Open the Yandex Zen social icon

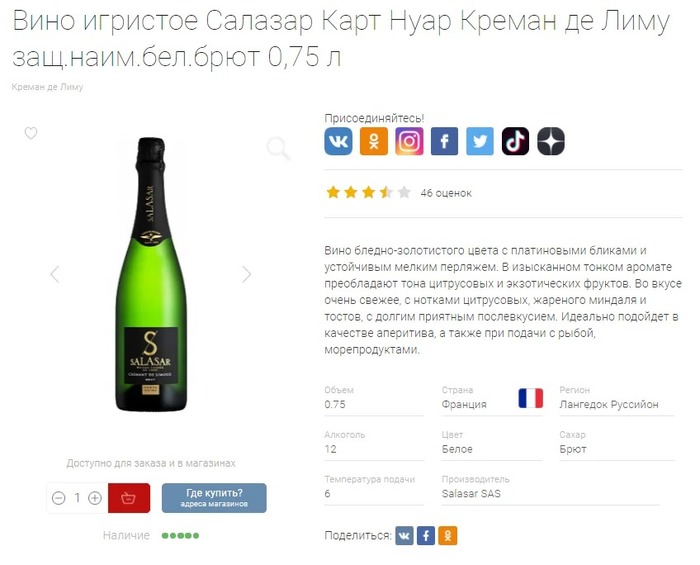point(551,141)
